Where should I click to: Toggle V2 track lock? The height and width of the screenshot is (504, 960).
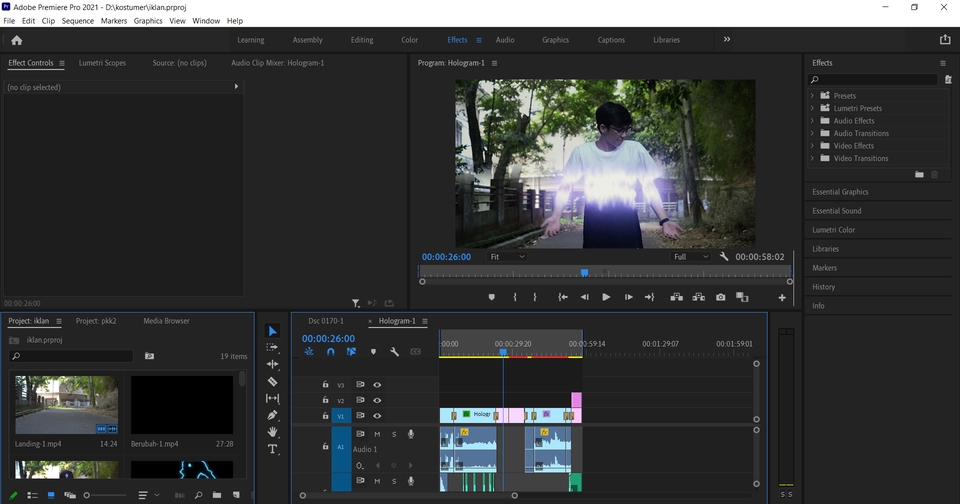325,400
